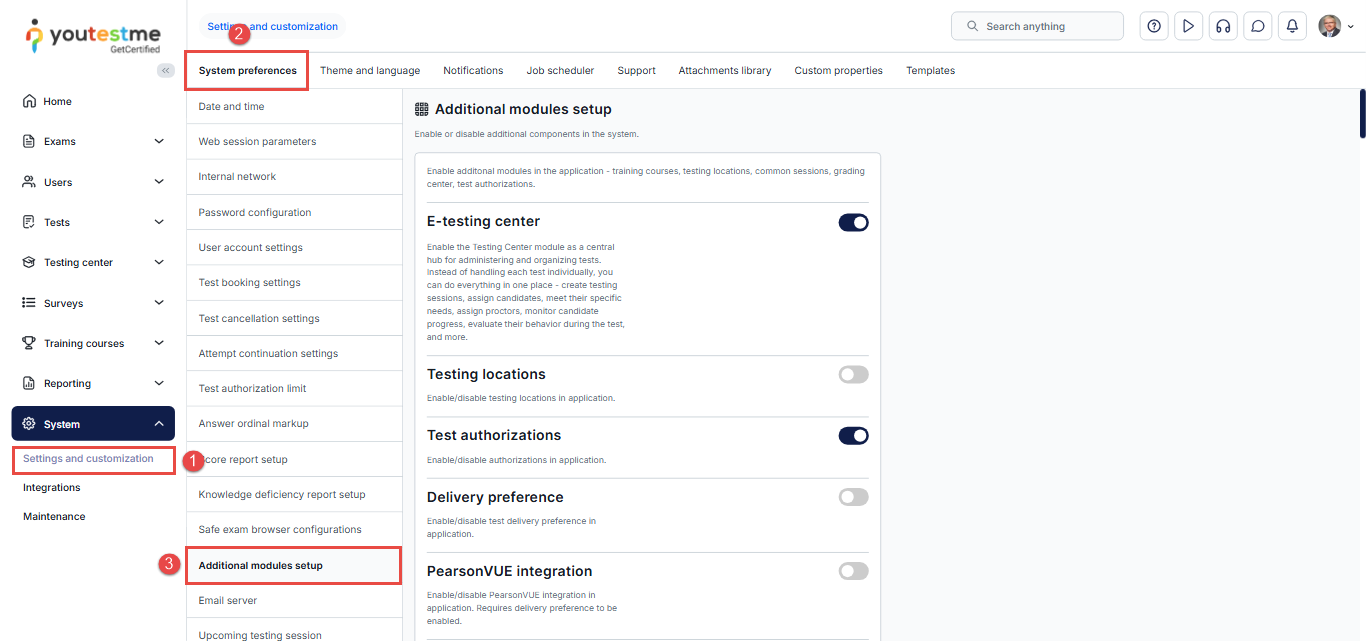Open the notifications bell icon
The image size is (1366, 641).
[x=1292, y=26]
